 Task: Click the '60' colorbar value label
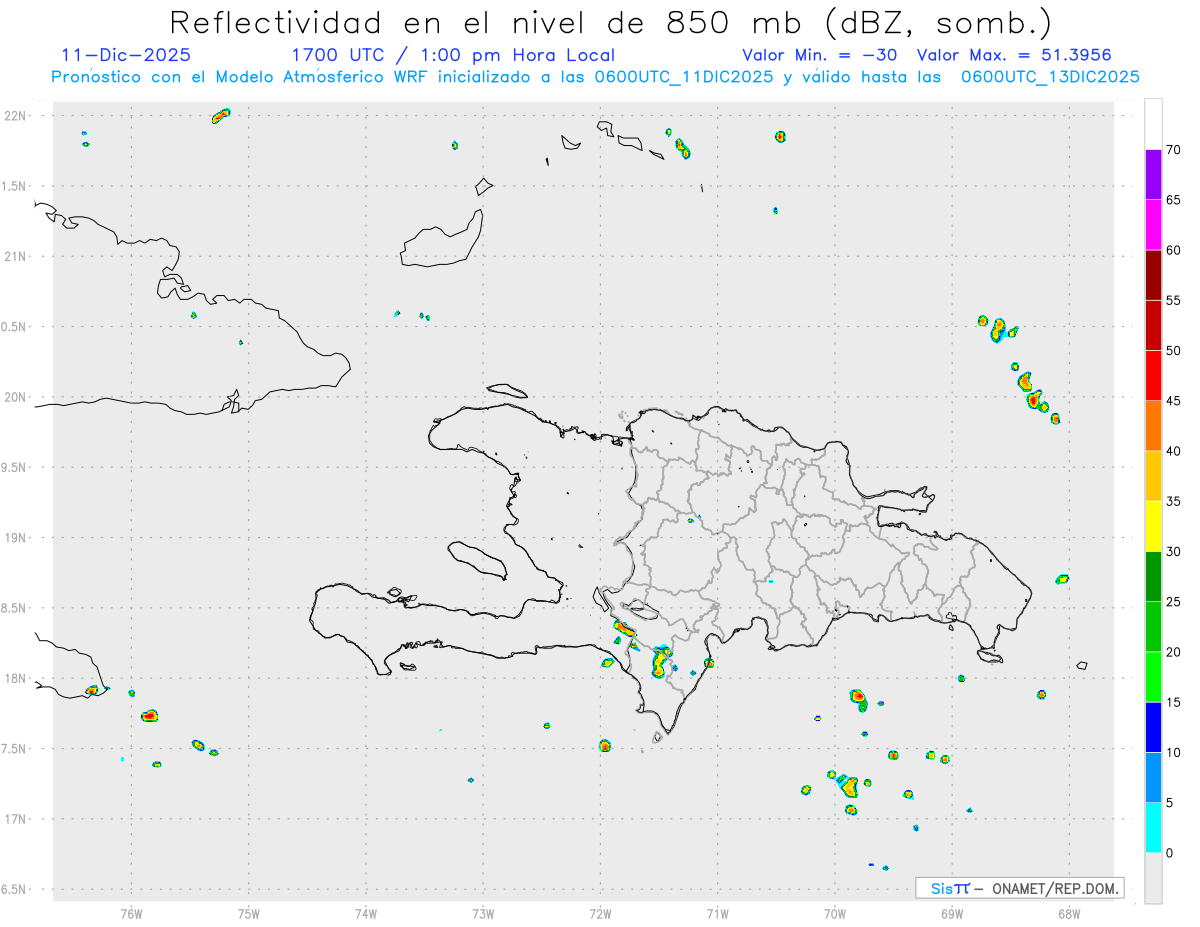point(1174,250)
